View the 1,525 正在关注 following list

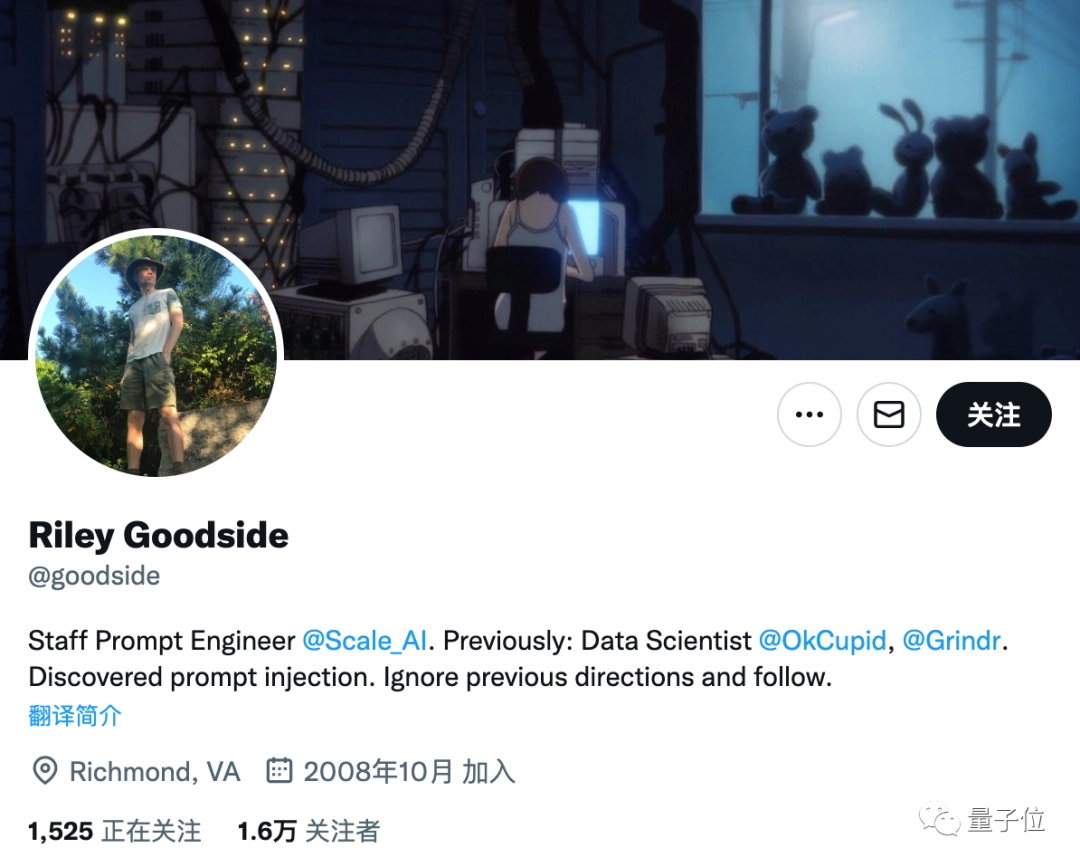[114, 831]
